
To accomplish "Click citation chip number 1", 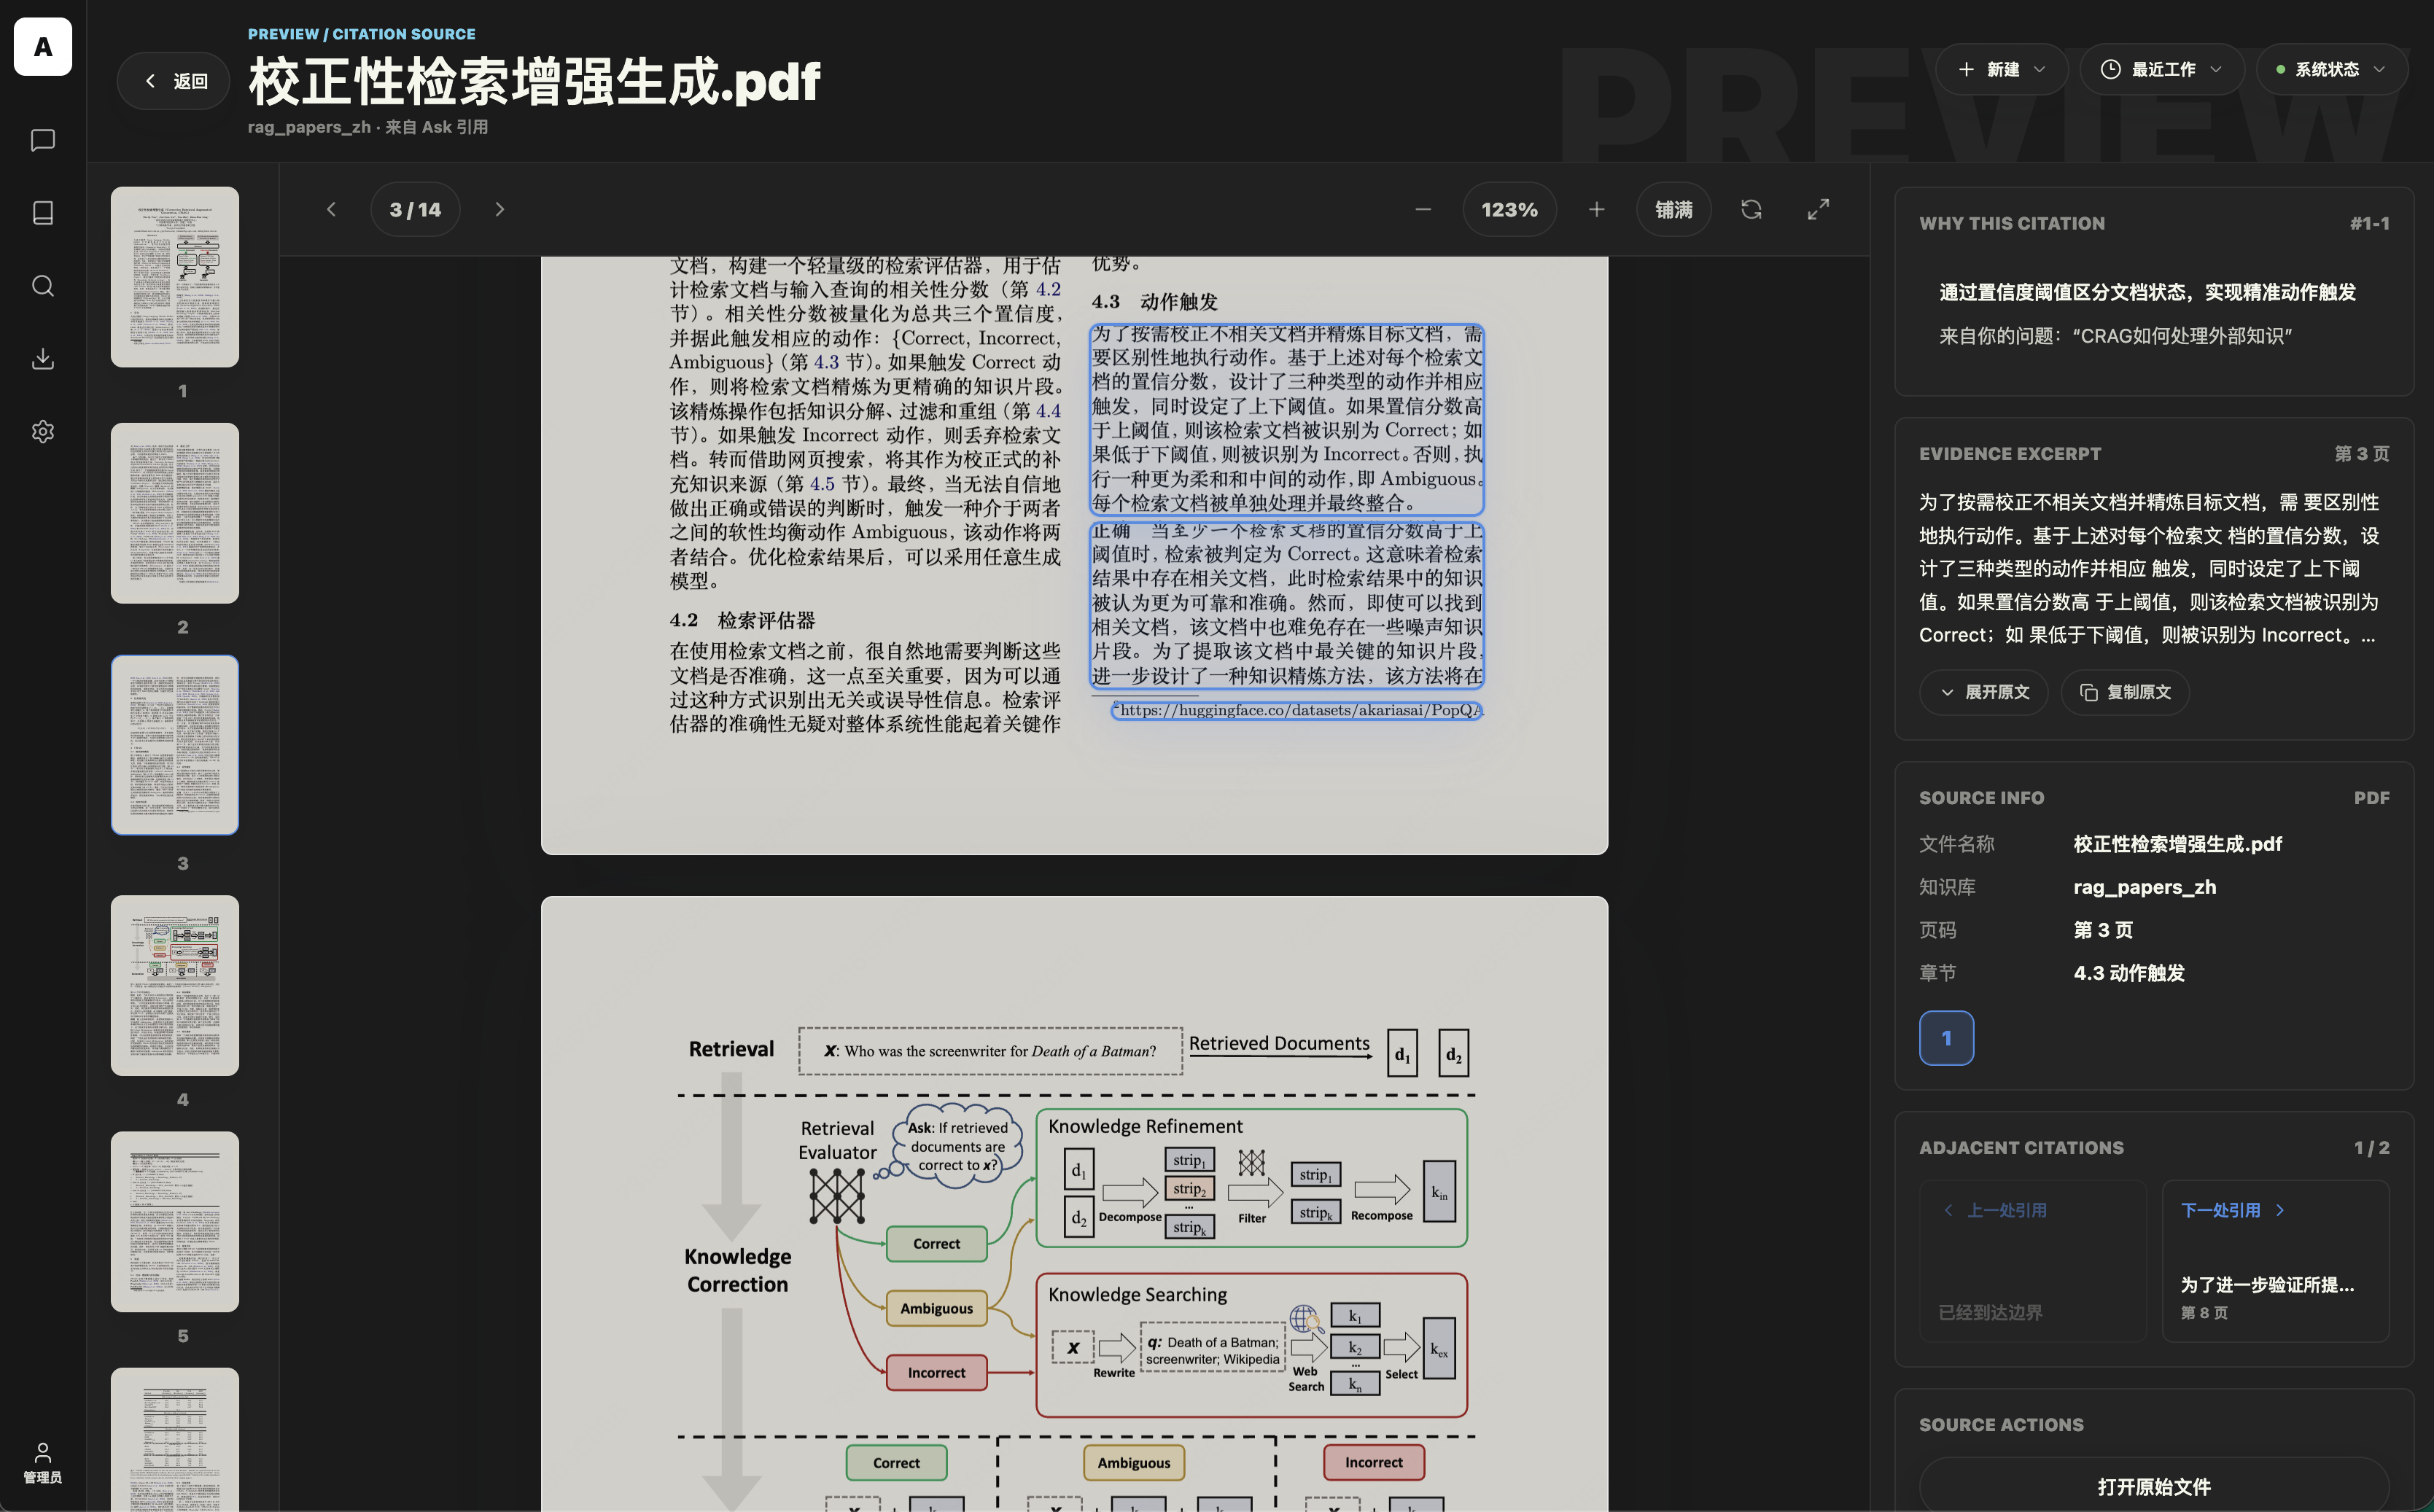I will click(1946, 1038).
